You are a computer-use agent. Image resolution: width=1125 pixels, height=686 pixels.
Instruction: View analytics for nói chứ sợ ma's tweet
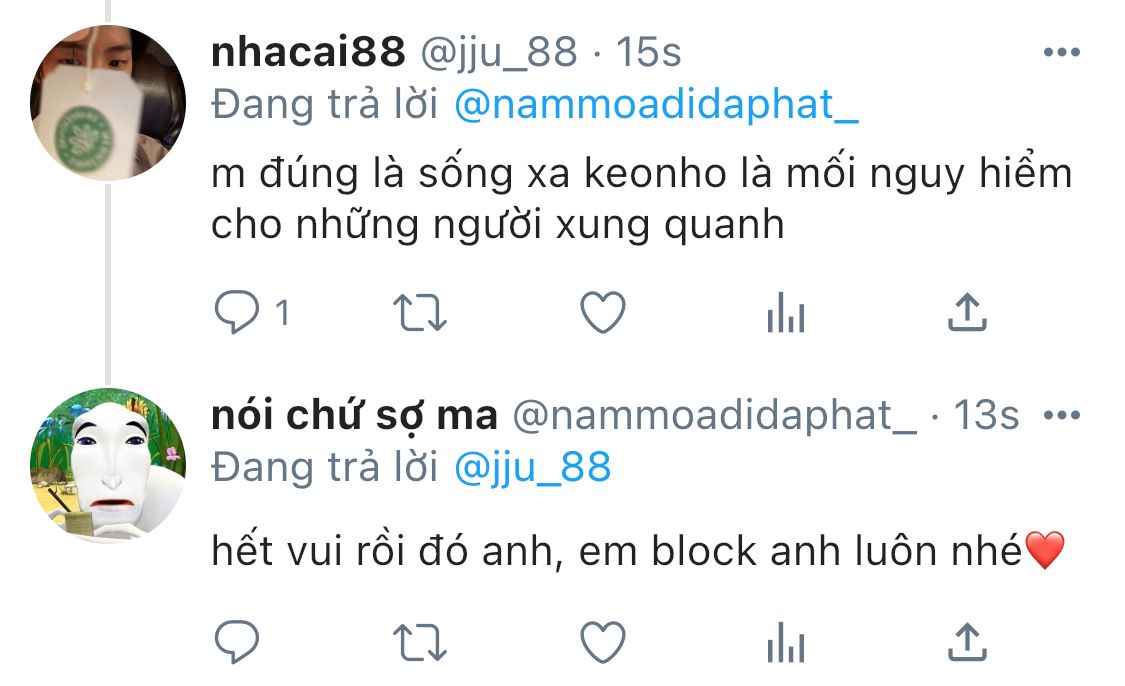tap(786, 641)
